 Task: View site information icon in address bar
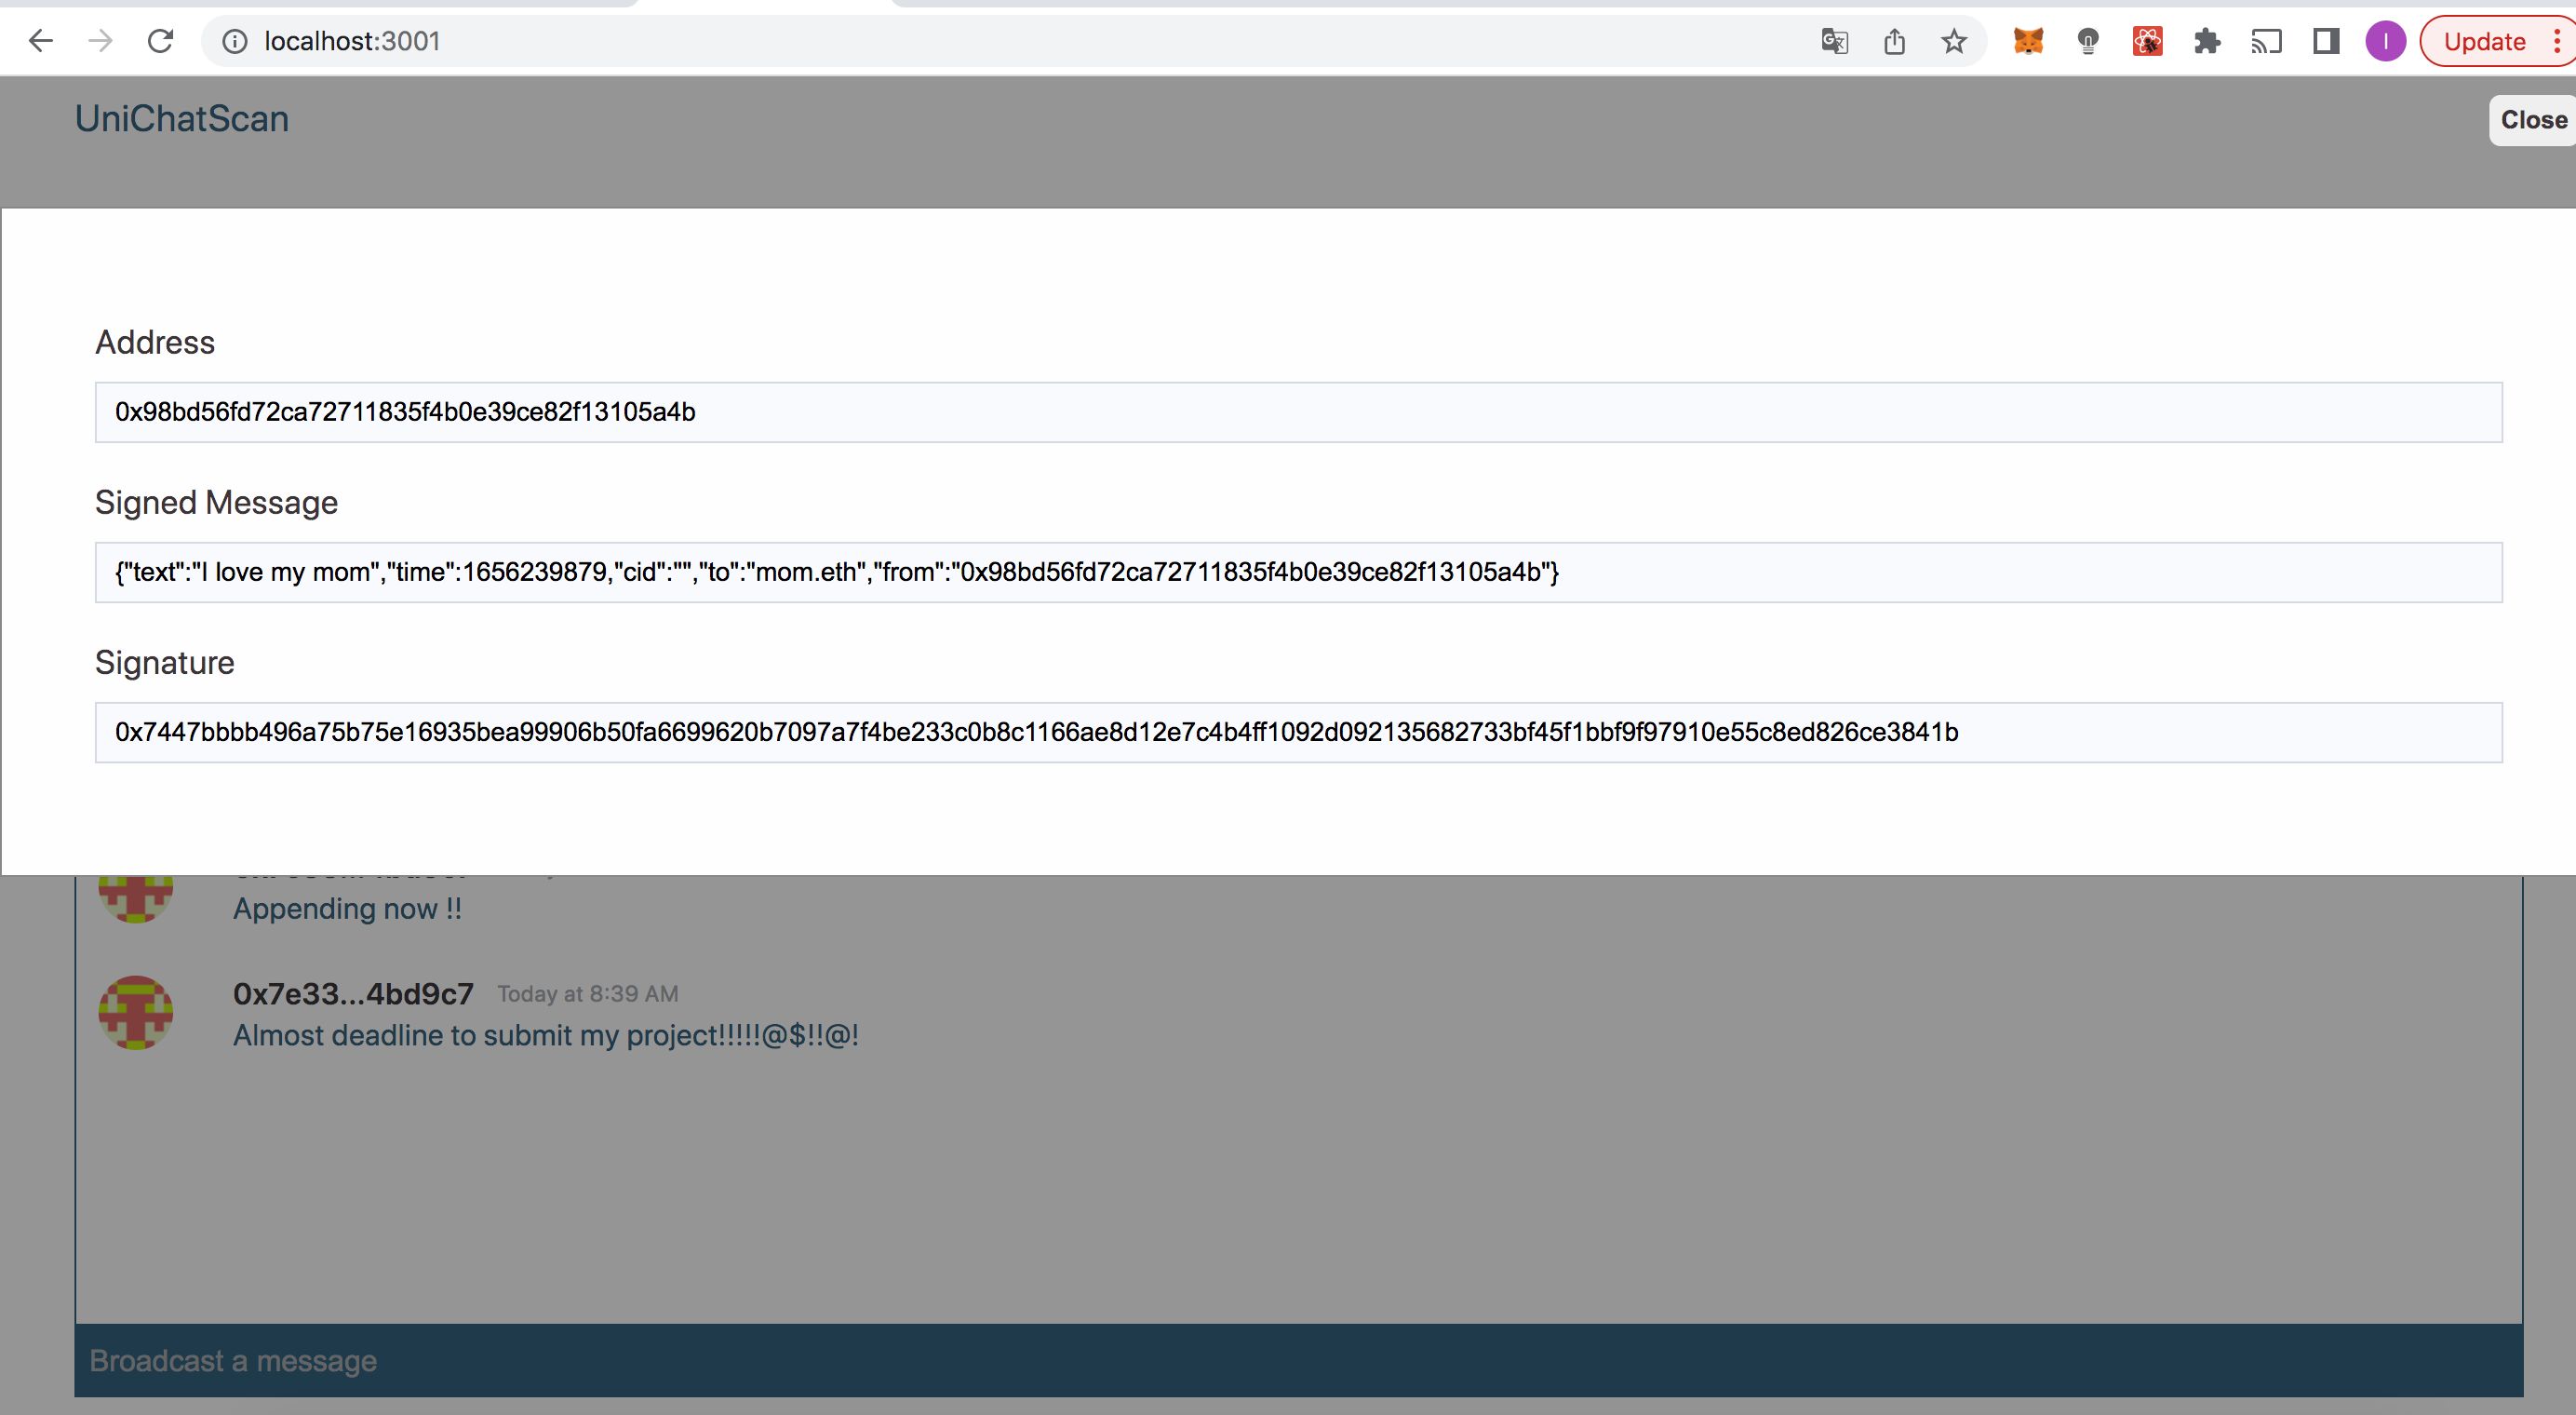[x=234, y=41]
